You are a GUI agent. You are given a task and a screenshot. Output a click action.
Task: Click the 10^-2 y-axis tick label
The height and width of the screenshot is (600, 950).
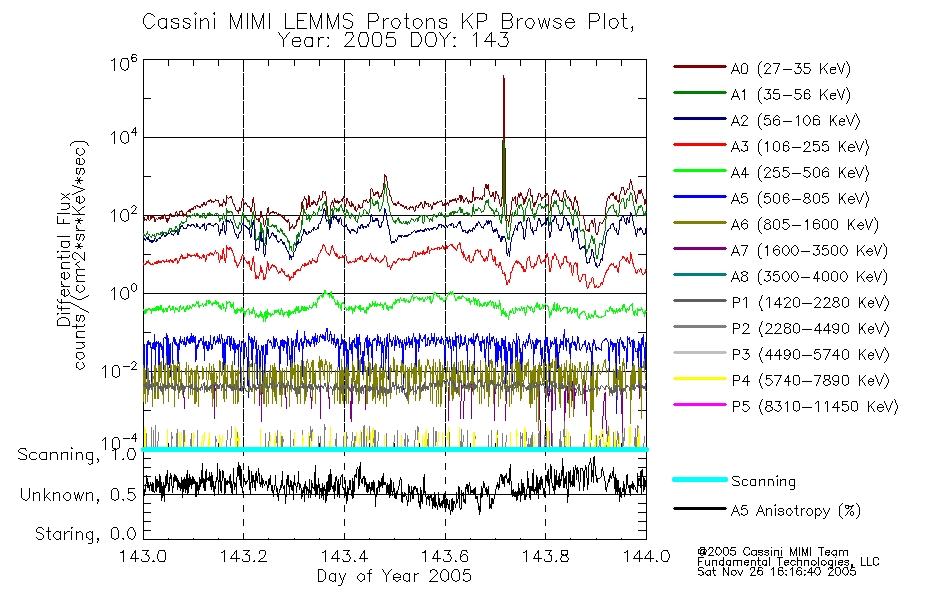[120, 370]
